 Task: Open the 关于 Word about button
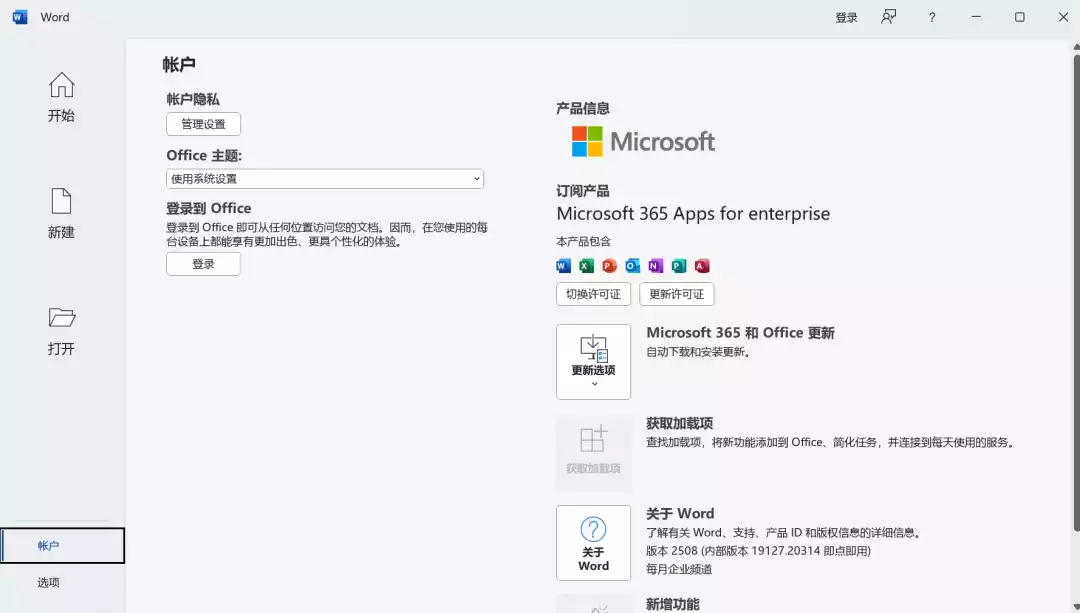(593, 542)
